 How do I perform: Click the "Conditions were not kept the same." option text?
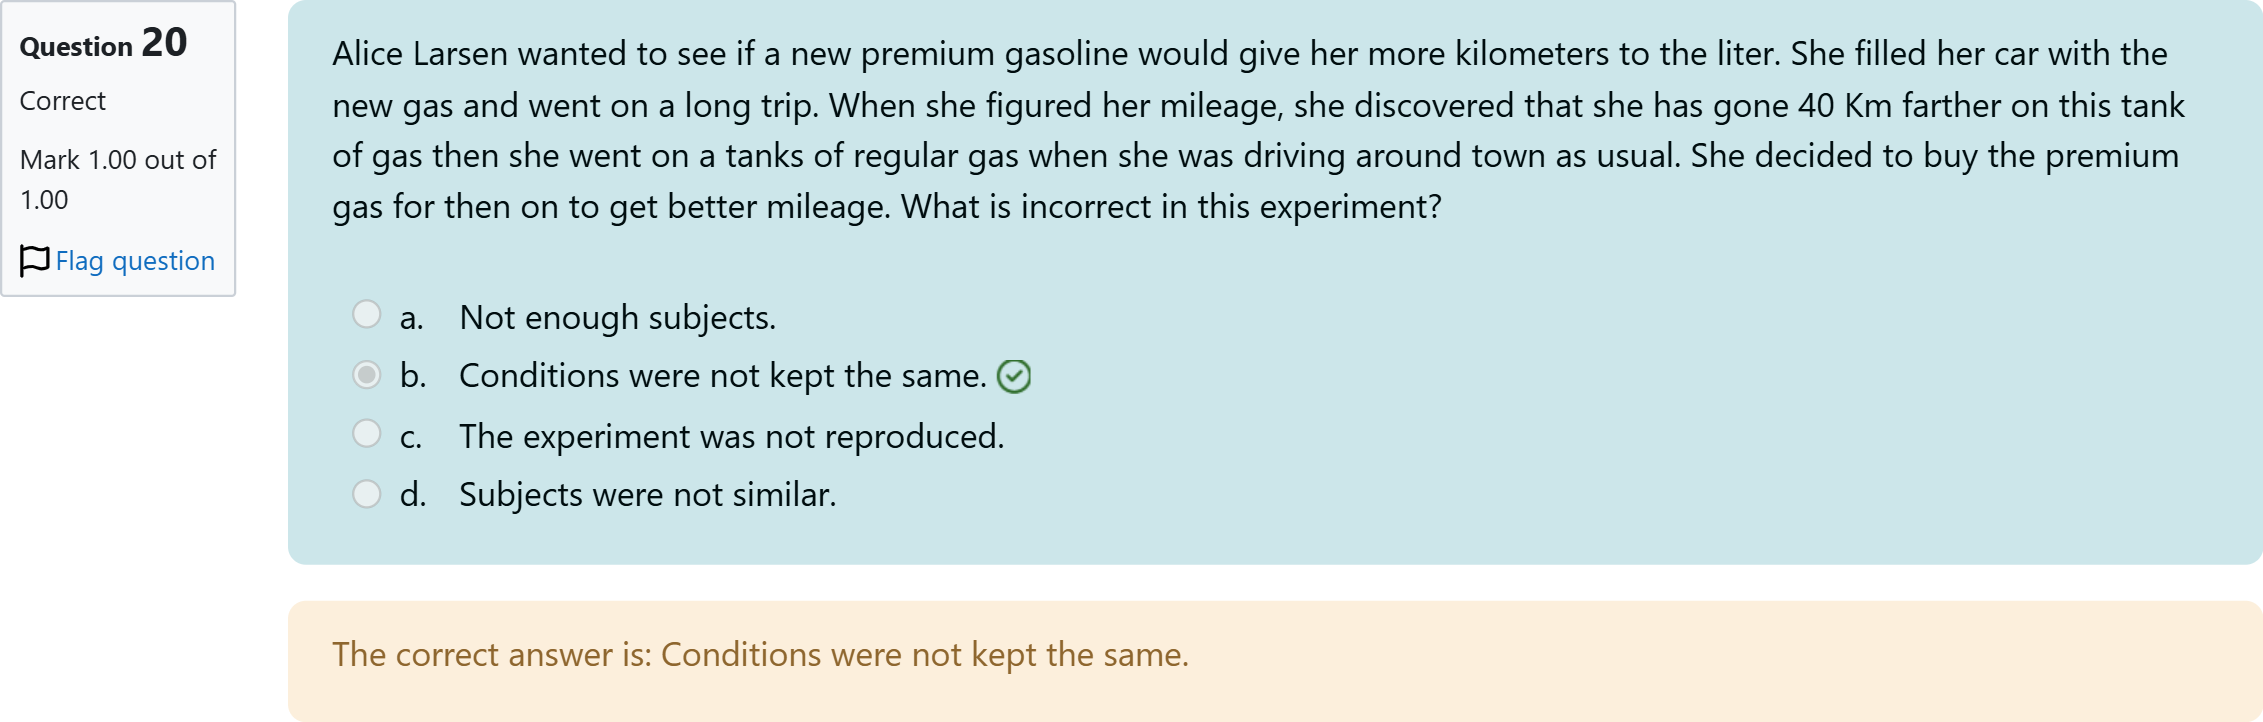pos(722,376)
